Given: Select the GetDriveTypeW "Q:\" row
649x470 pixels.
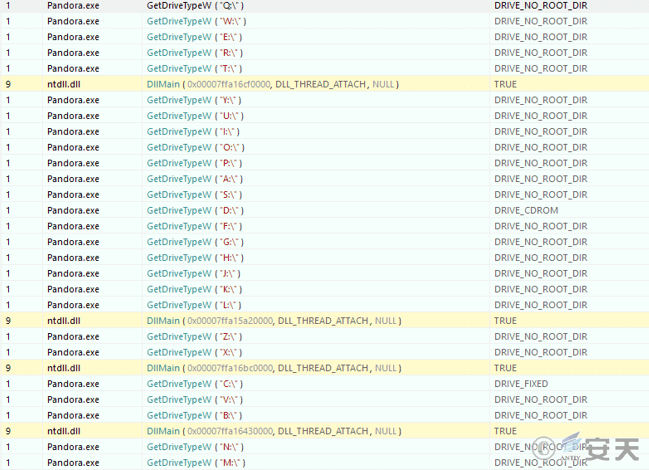Looking at the screenshot, I should click(196, 6).
